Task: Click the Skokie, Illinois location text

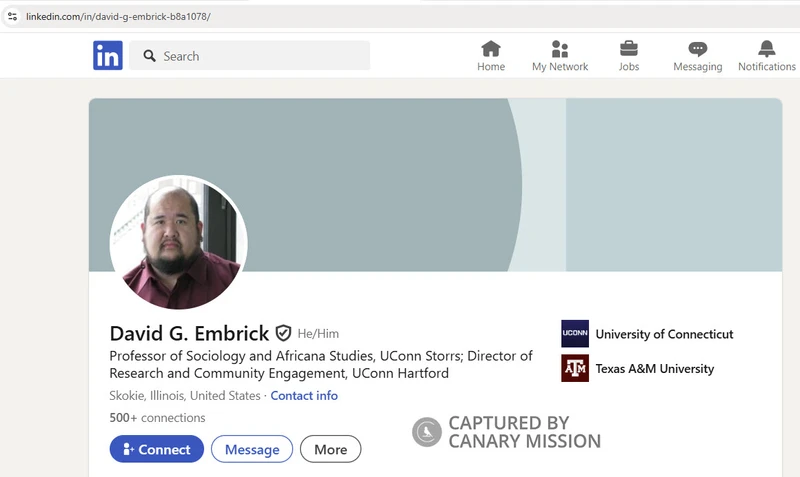Action: point(185,395)
